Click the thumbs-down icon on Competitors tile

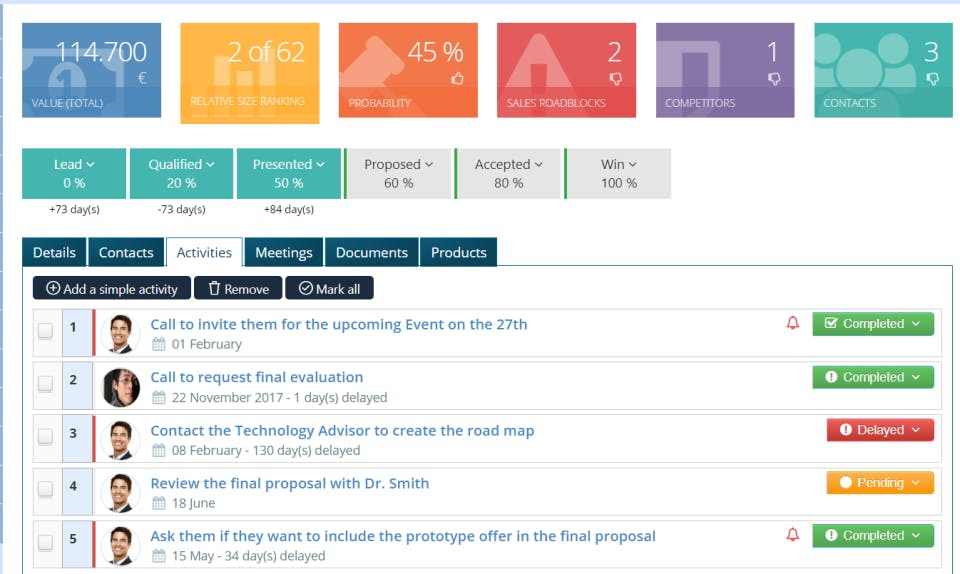(773, 78)
